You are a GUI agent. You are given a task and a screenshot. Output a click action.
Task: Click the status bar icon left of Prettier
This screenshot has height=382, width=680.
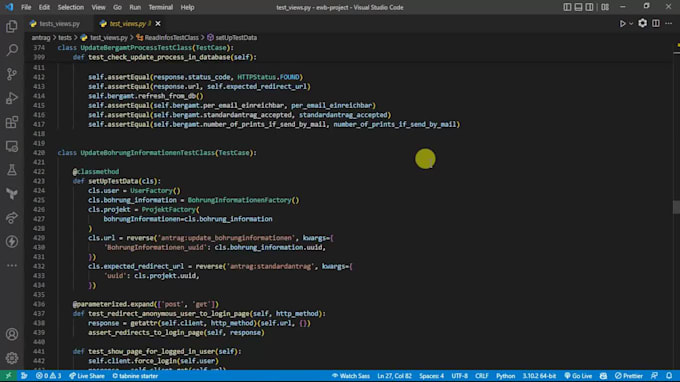pyautogui.click(x=603, y=376)
